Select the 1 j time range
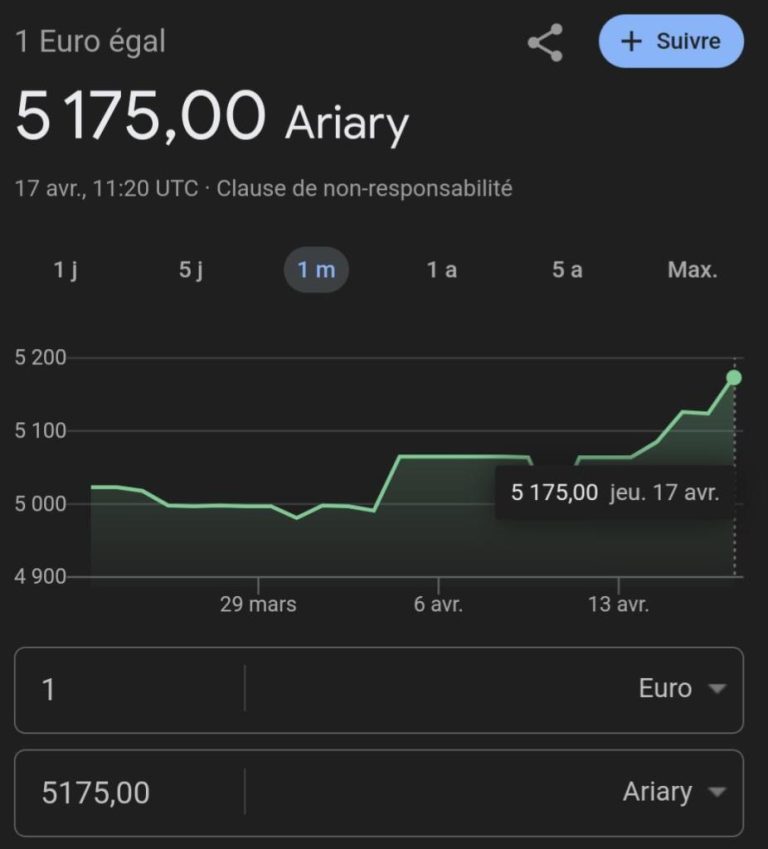Viewport: 768px width, 849px height. (66, 270)
